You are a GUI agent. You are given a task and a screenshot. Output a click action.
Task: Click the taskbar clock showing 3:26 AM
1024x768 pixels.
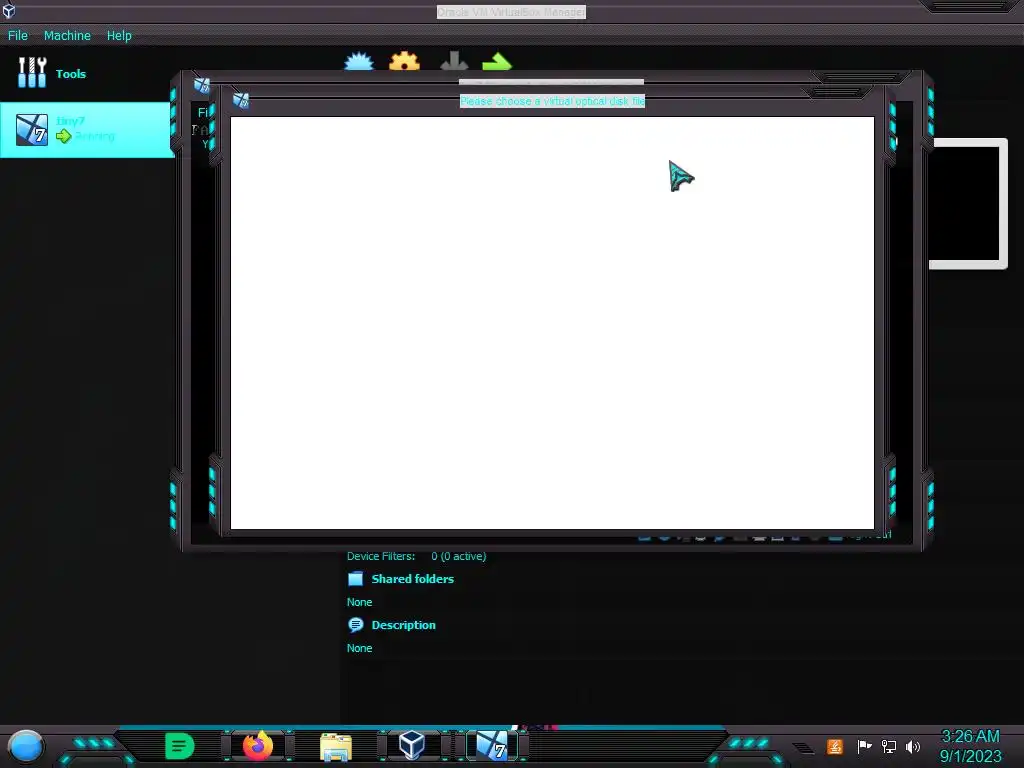point(970,746)
